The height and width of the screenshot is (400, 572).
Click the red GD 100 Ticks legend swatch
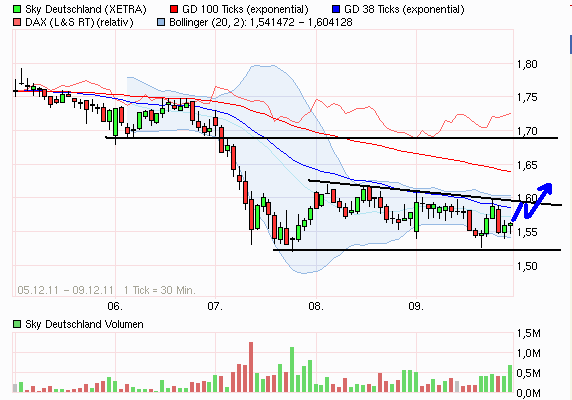tap(174, 9)
